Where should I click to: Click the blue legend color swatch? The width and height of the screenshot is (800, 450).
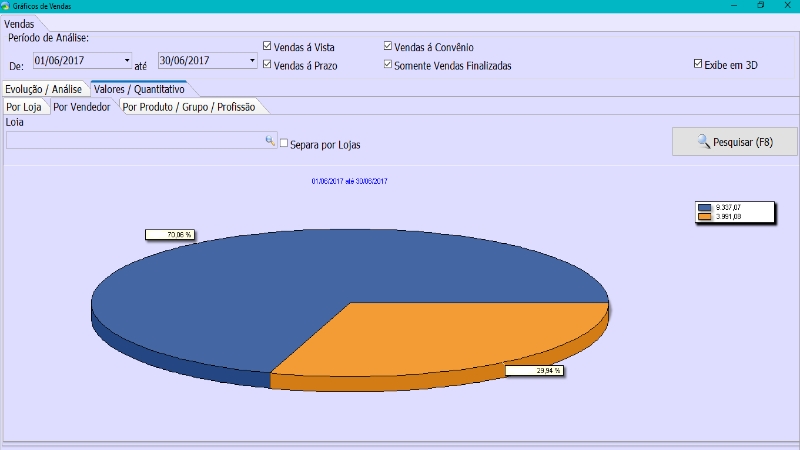(704, 207)
